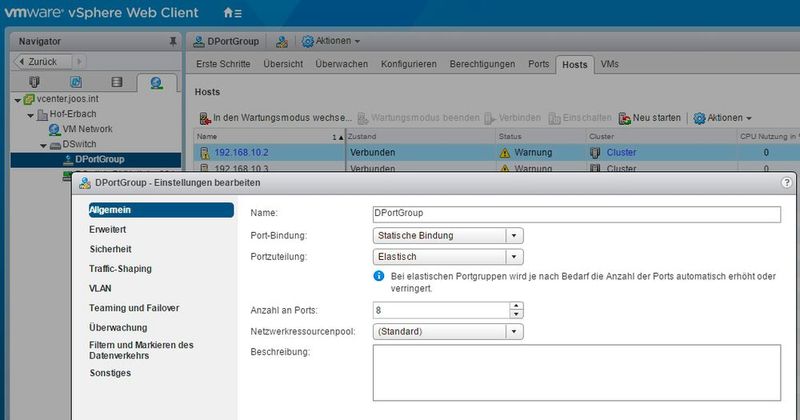Switch to the VMs tab
The height and width of the screenshot is (420, 800).
pyautogui.click(x=609, y=64)
